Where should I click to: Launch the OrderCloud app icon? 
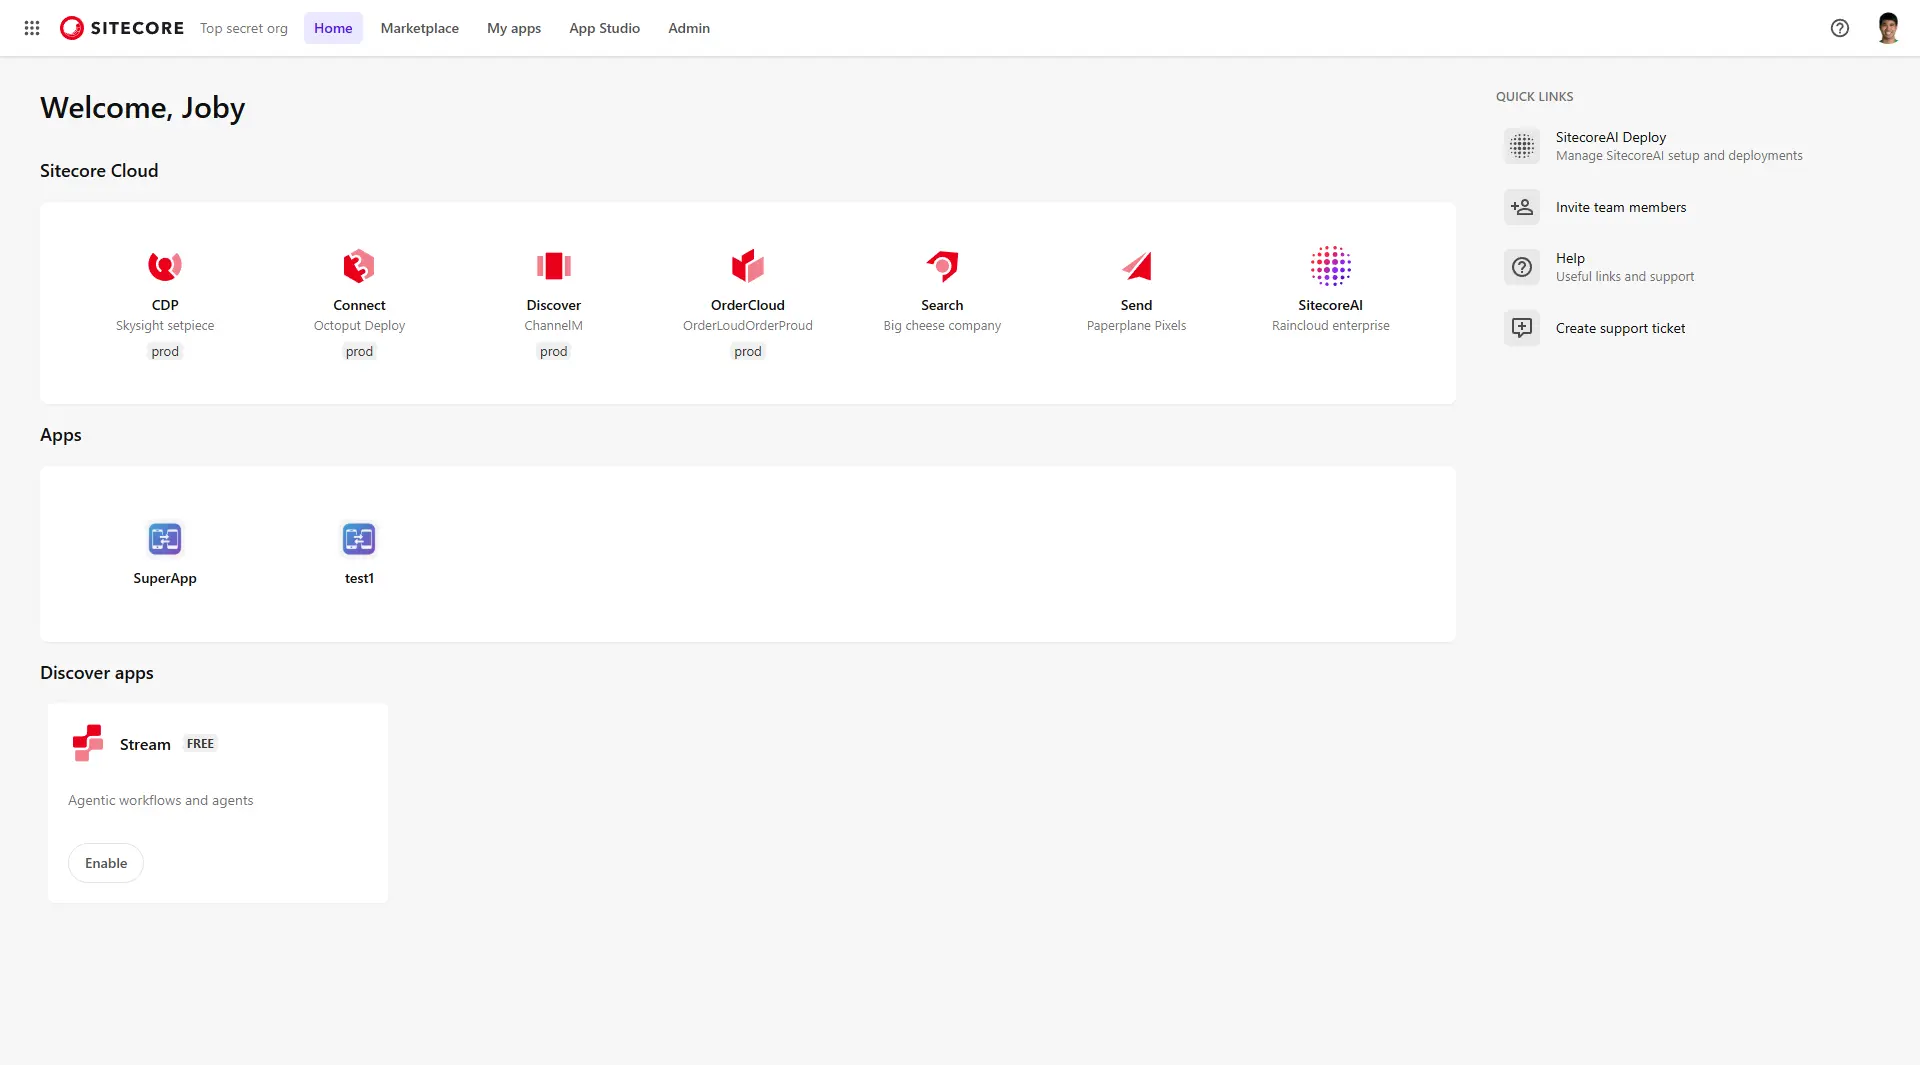point(747,266)
